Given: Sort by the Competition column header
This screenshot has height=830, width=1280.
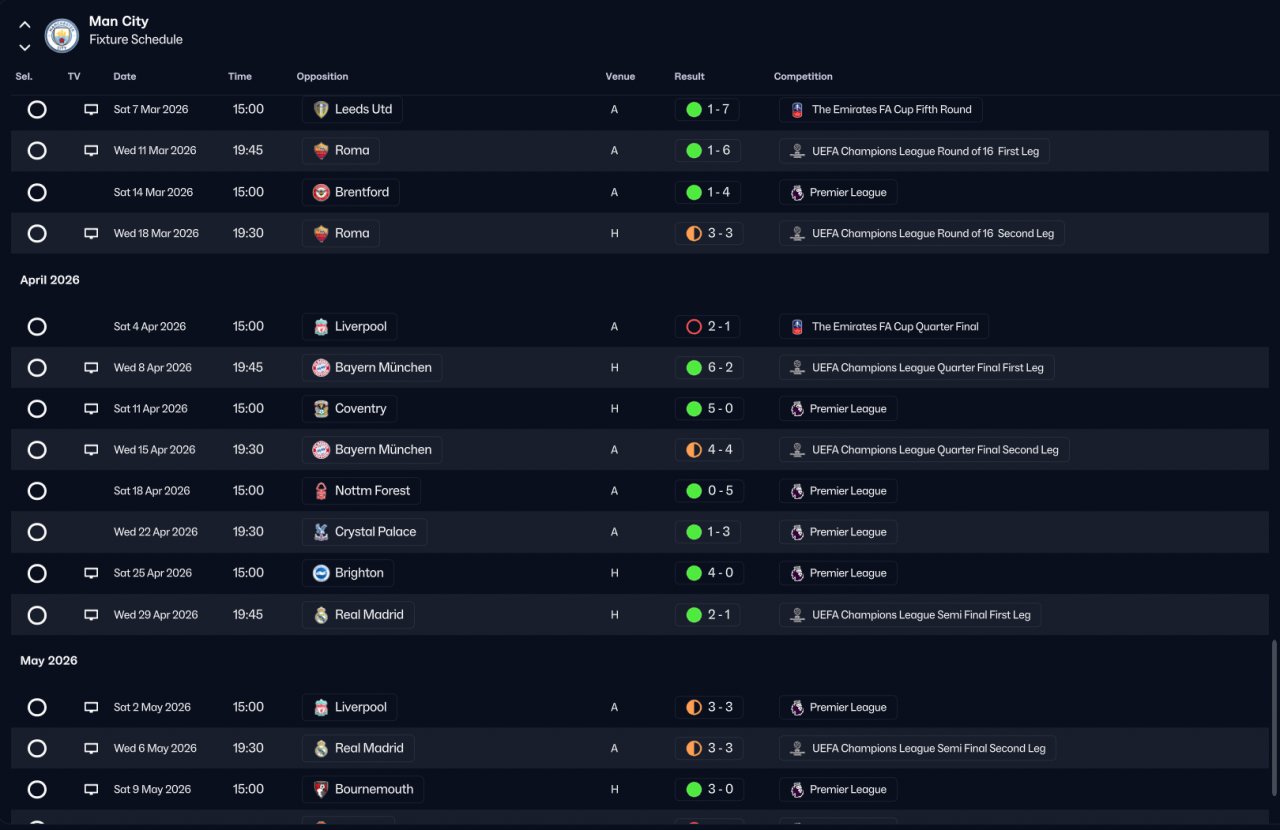Looking at the screenshot, I should click(x=803, y=77).
